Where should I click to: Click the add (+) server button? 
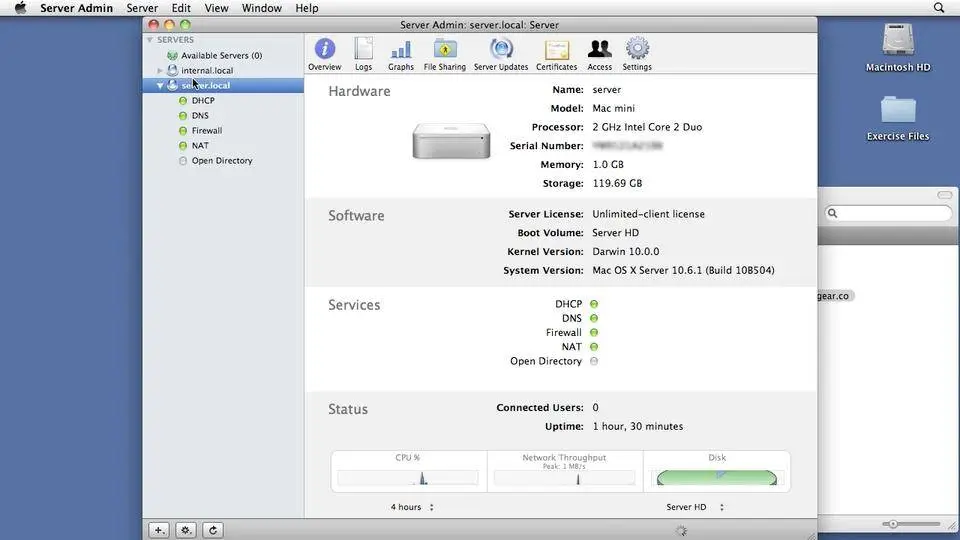point(159,530)
